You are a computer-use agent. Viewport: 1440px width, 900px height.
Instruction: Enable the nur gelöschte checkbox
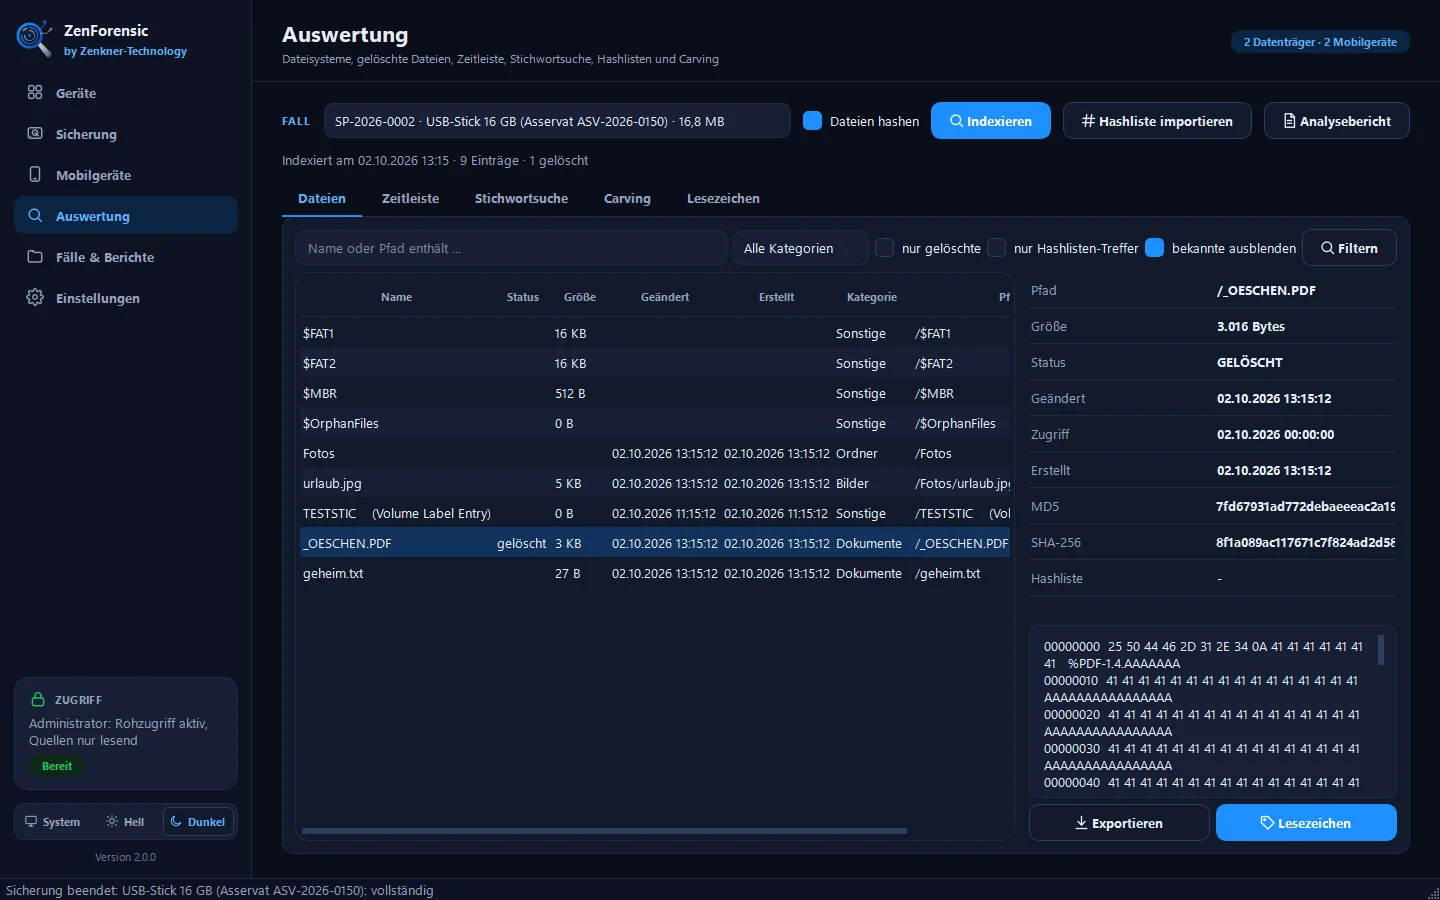[885, 248]
